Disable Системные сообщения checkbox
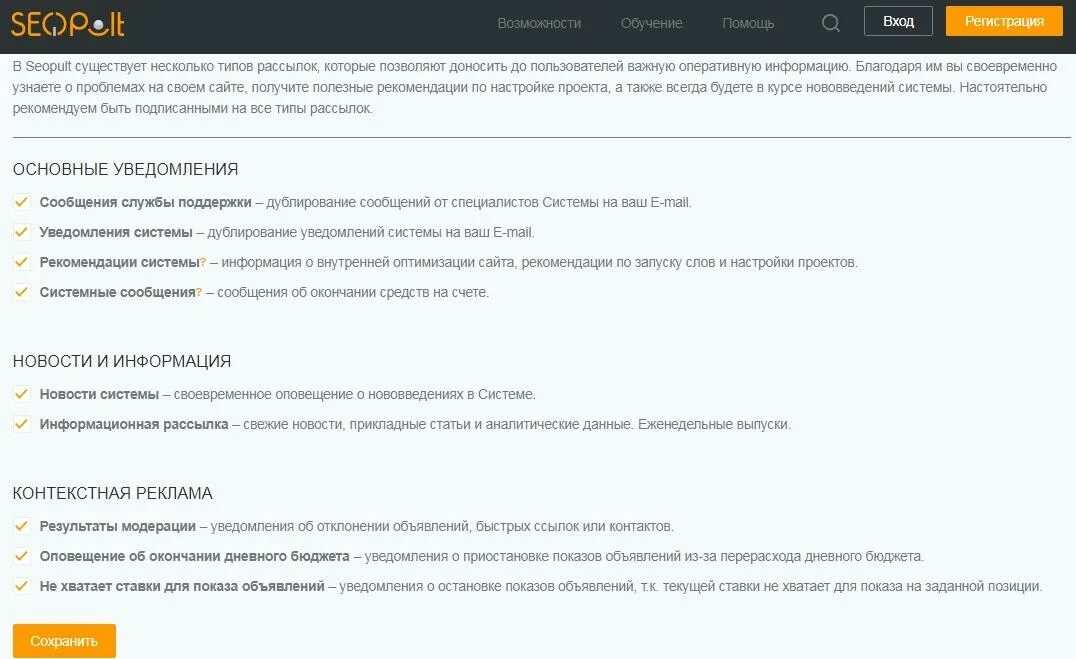Screen dimensions: 1076x659 pyautogui.click(x=21, y=292)
